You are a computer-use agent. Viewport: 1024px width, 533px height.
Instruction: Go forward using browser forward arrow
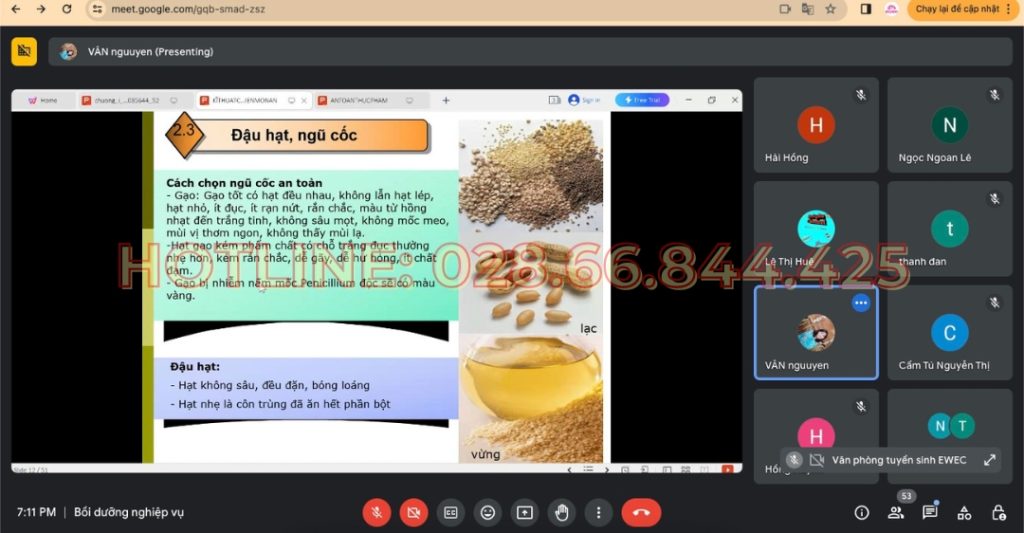pos(41,9)
